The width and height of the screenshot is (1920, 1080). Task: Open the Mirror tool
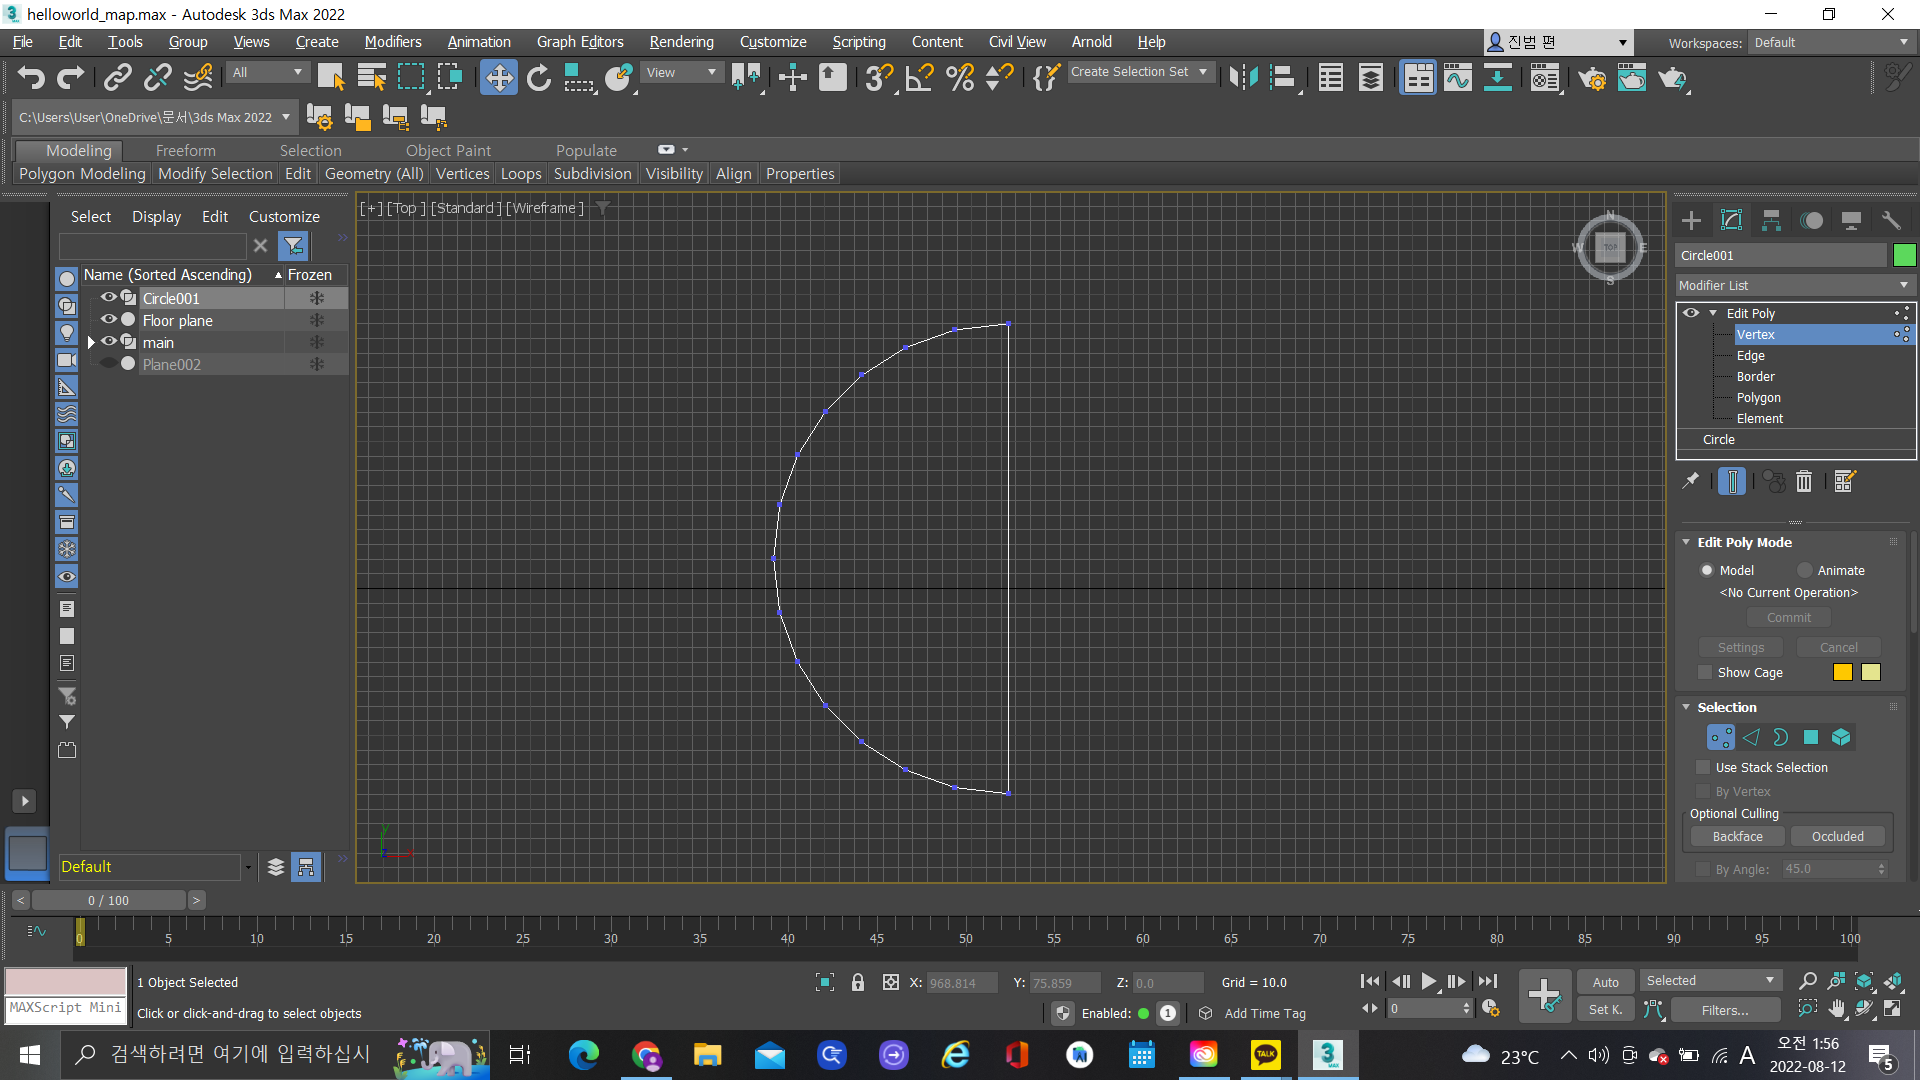(1243, 77)
